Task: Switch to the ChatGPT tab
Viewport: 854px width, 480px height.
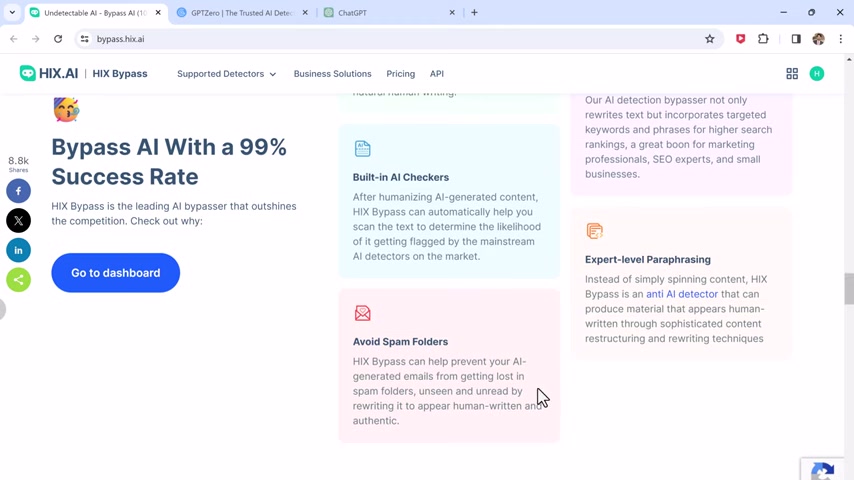Action: click(389, 13)
